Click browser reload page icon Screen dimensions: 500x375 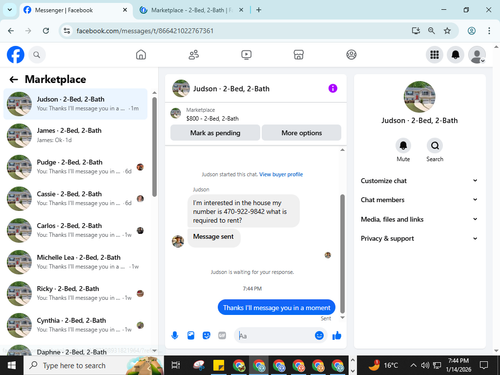46,31
